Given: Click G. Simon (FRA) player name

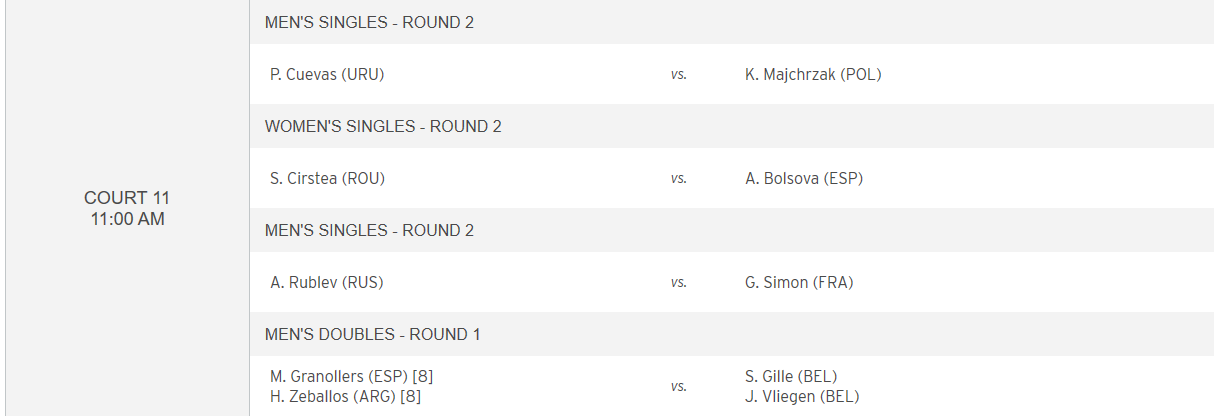Looking at the screenshot, I should tap(799, 282).
